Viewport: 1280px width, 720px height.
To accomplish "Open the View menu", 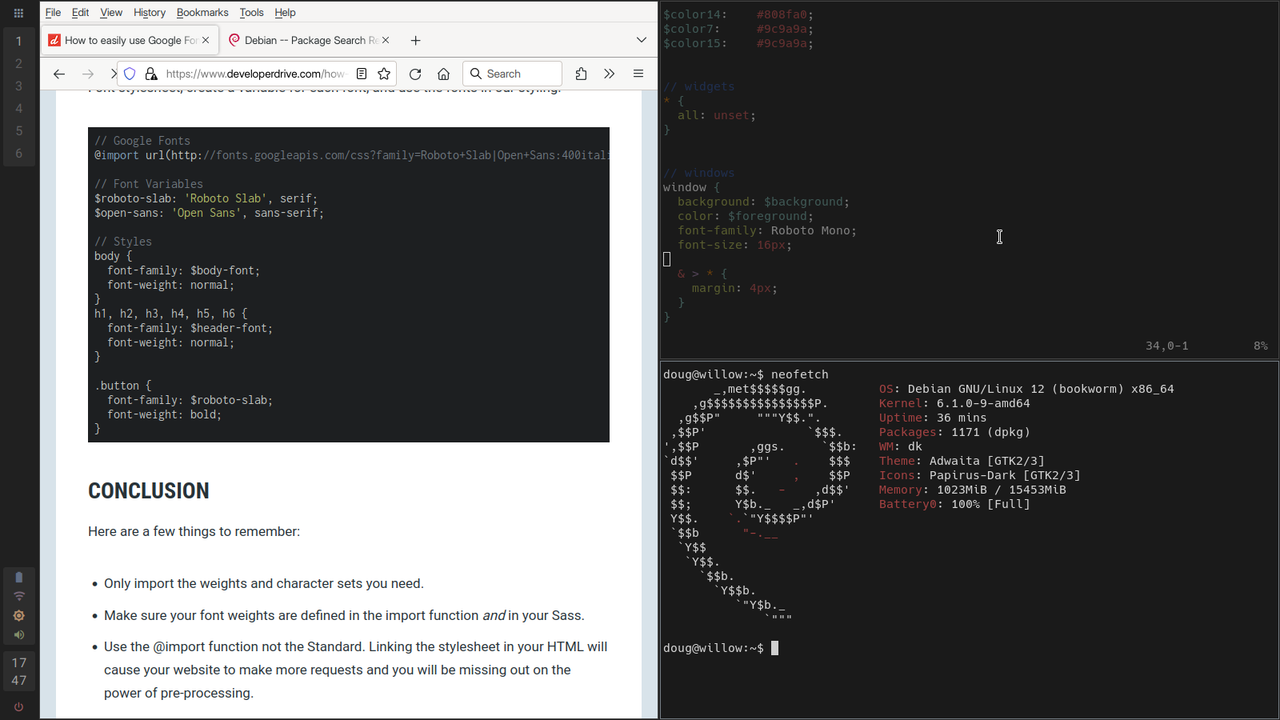I will click(x=111, y=13).
